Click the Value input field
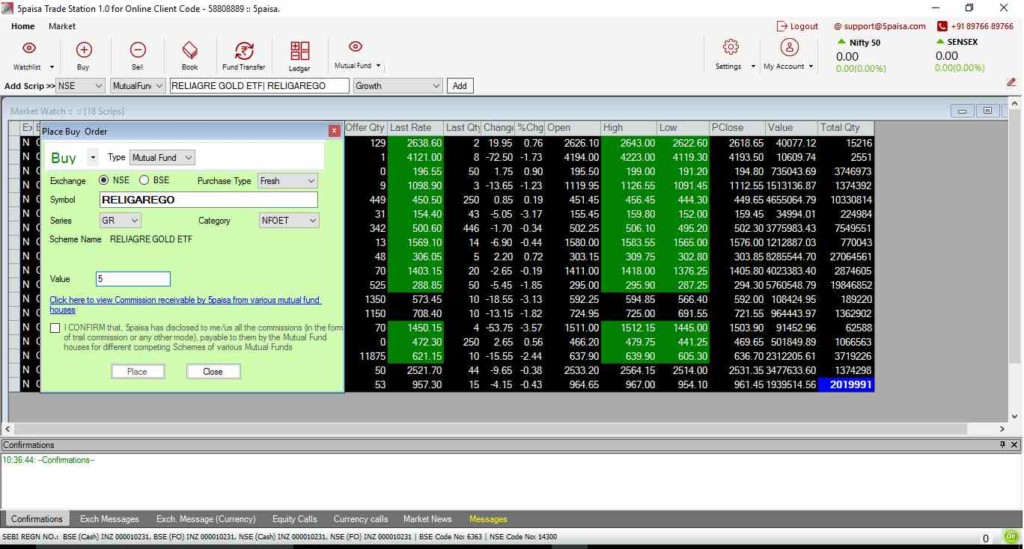The image size is (1024, 549). 133,279
